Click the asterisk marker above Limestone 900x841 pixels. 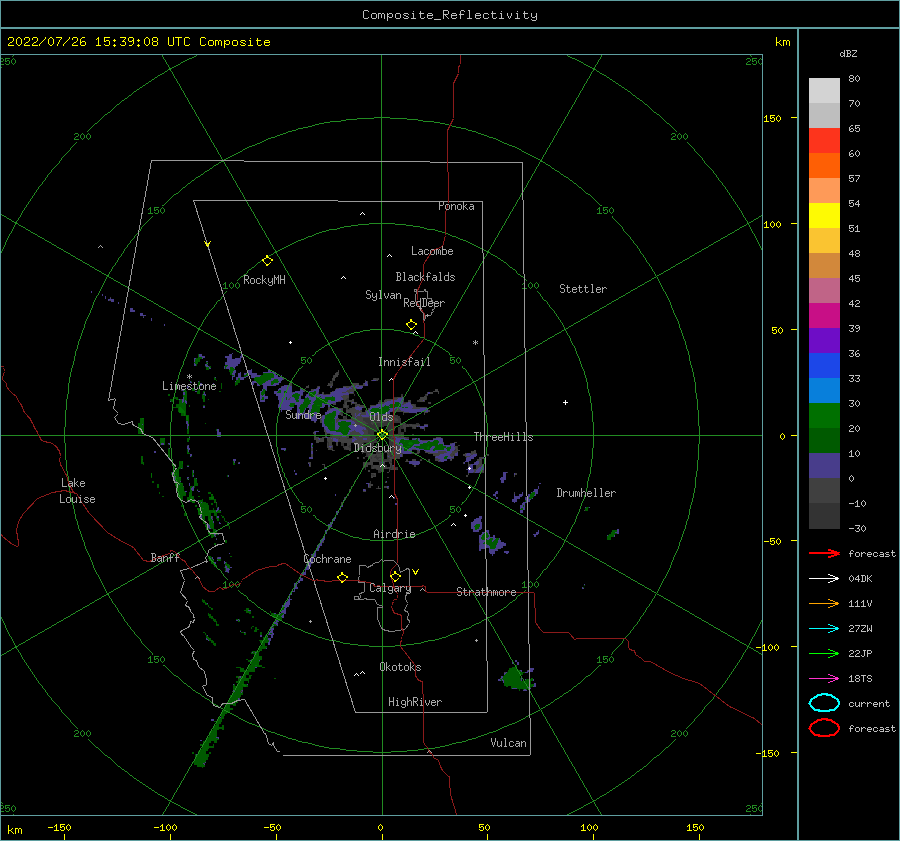189,377
